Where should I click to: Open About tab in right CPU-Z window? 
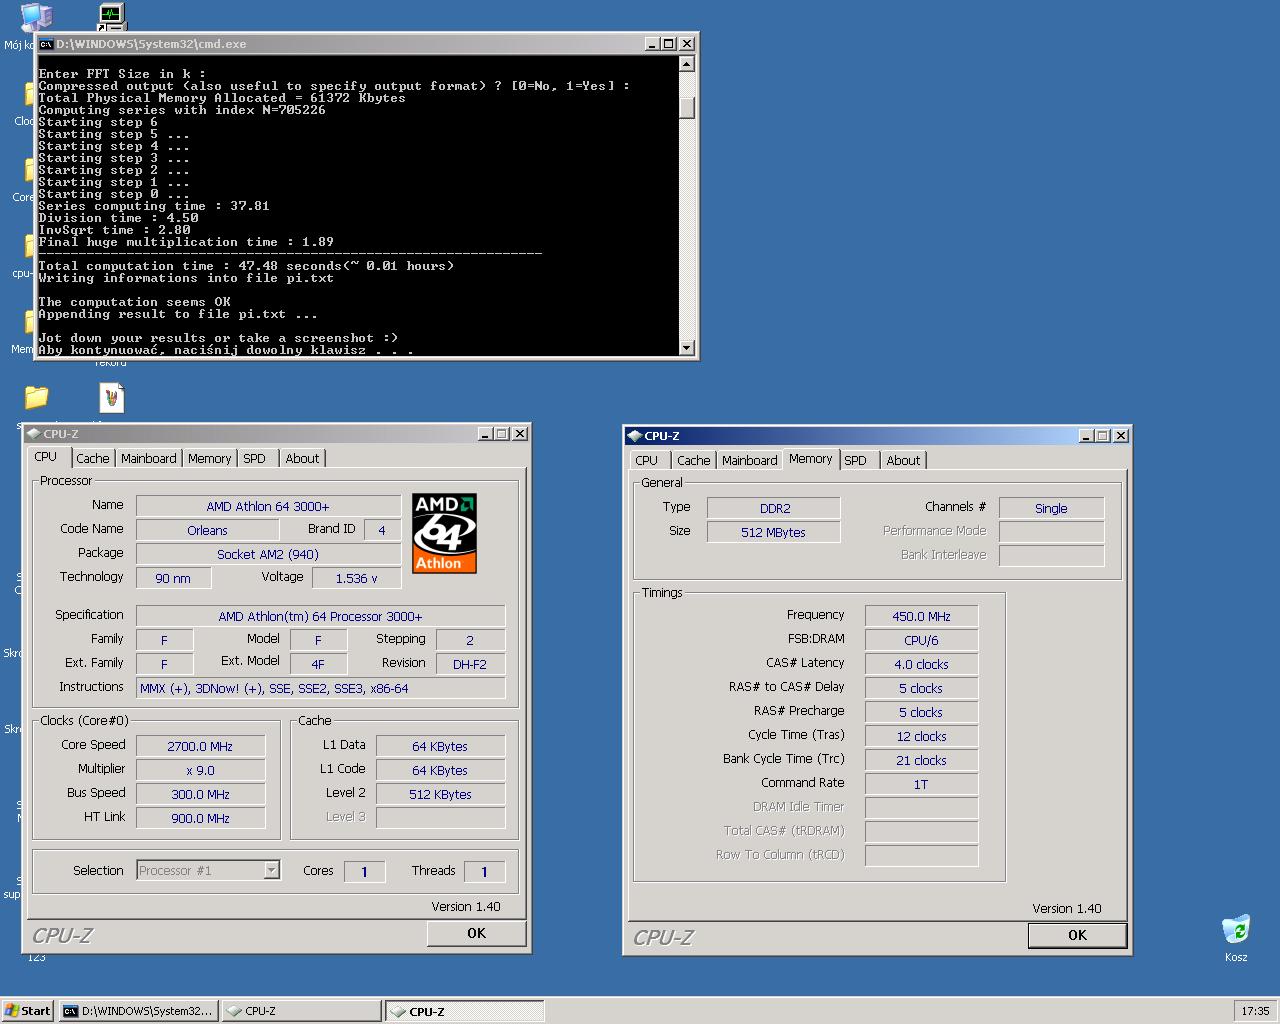coord(903,461)
